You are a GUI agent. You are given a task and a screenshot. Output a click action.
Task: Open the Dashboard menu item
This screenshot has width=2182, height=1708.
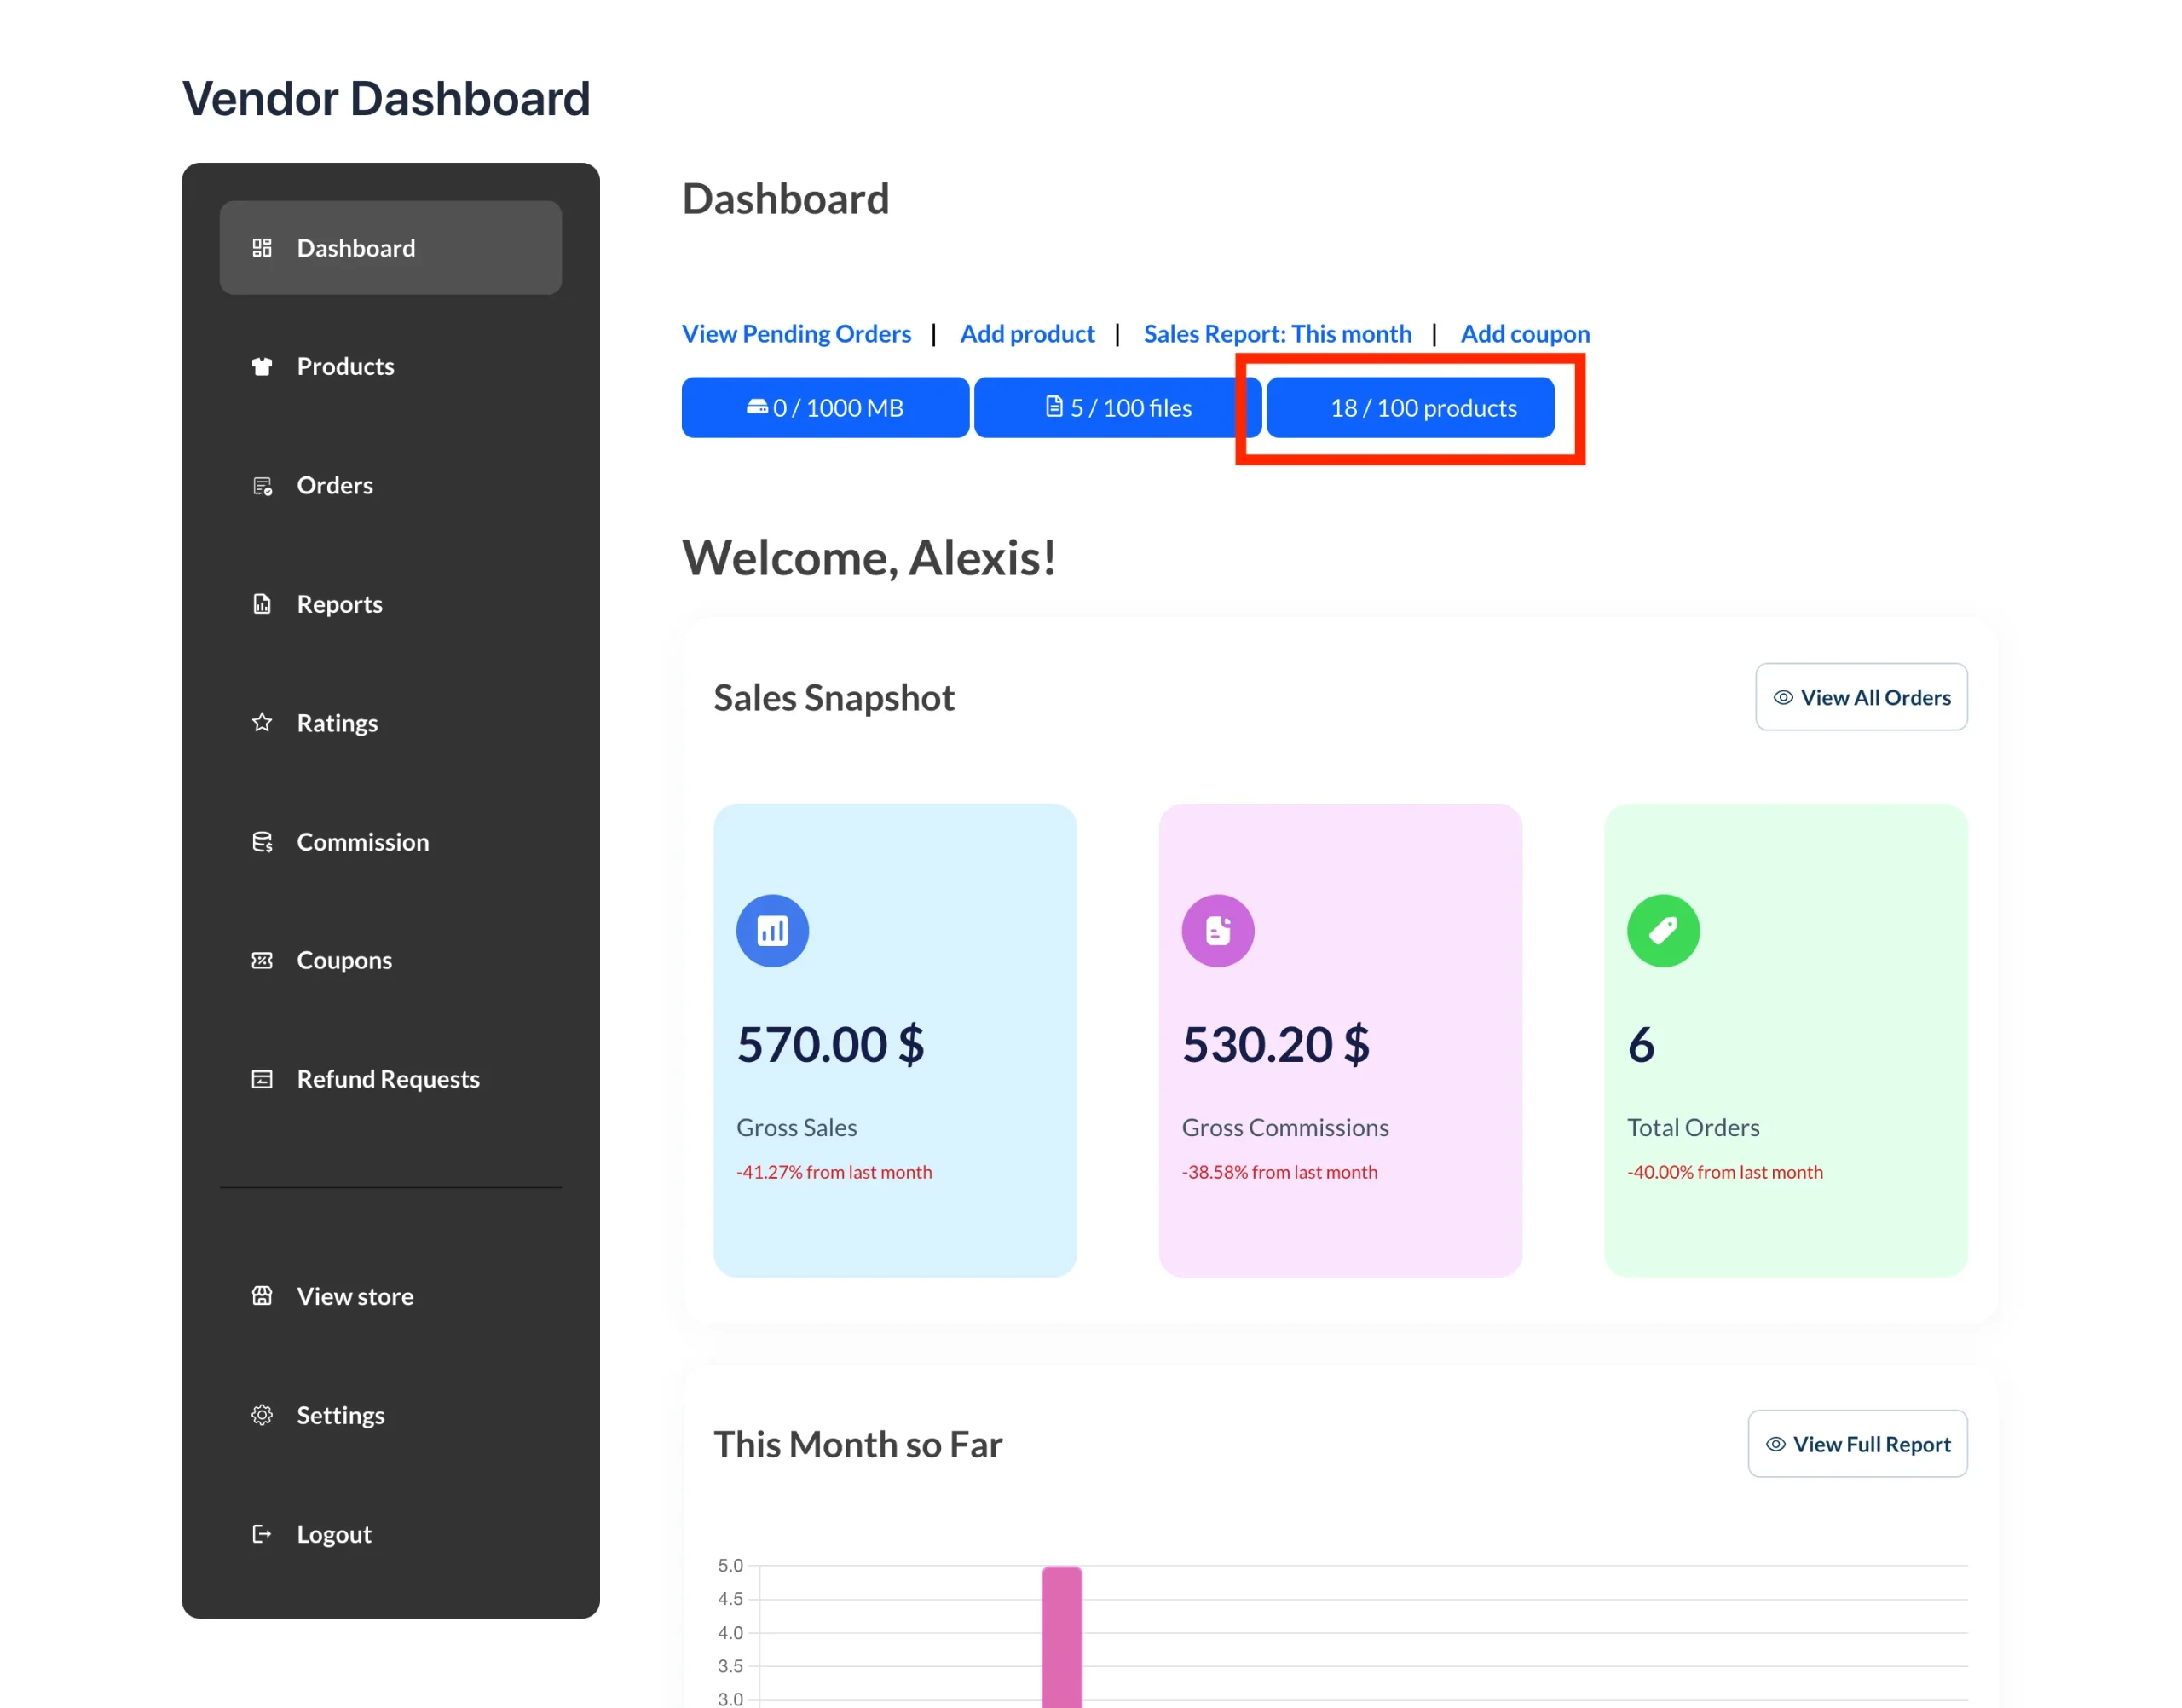pos(390,248)
